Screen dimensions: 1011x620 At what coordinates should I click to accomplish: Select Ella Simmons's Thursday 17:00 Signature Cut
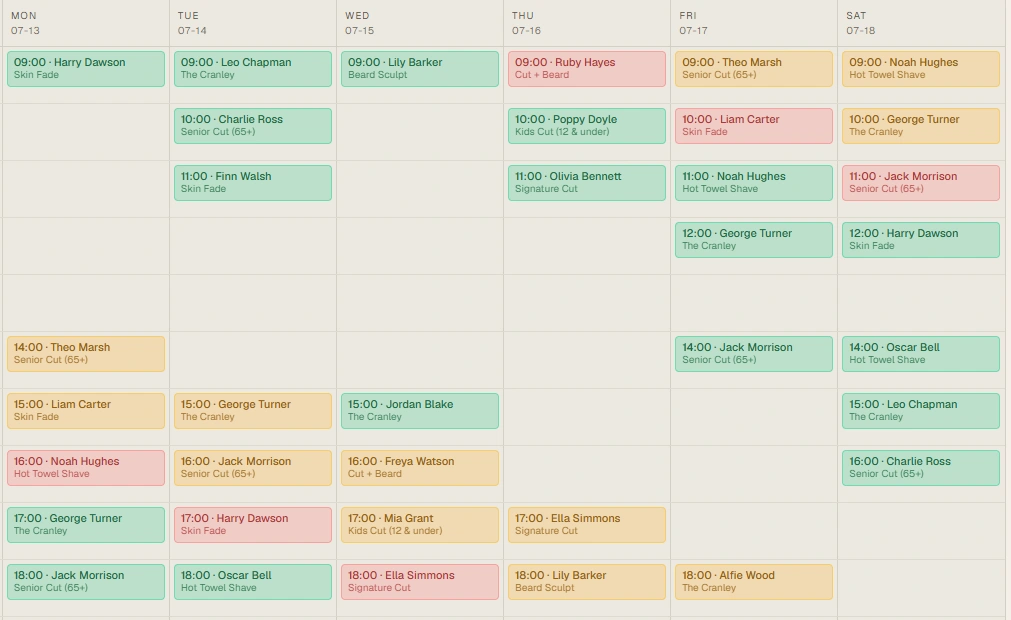[587, 525]
